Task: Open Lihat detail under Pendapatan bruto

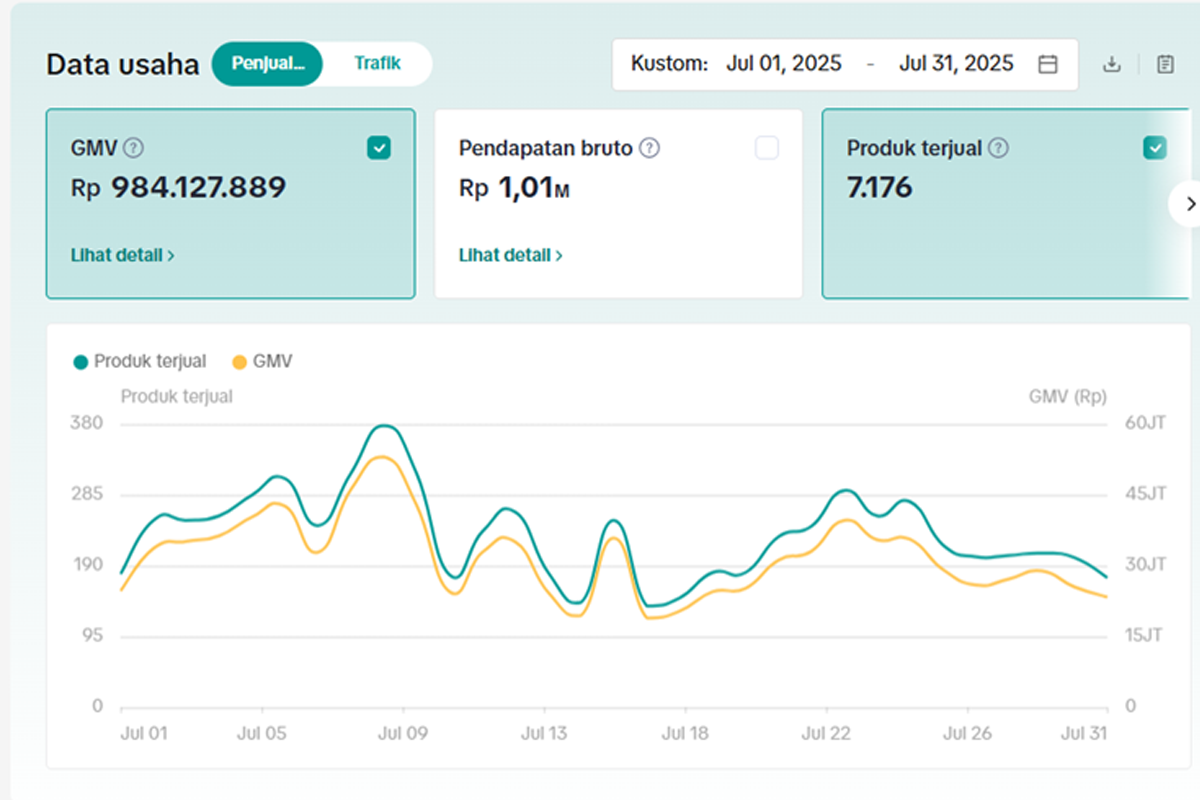Action: pyautogui.click(x=511, y=255)
